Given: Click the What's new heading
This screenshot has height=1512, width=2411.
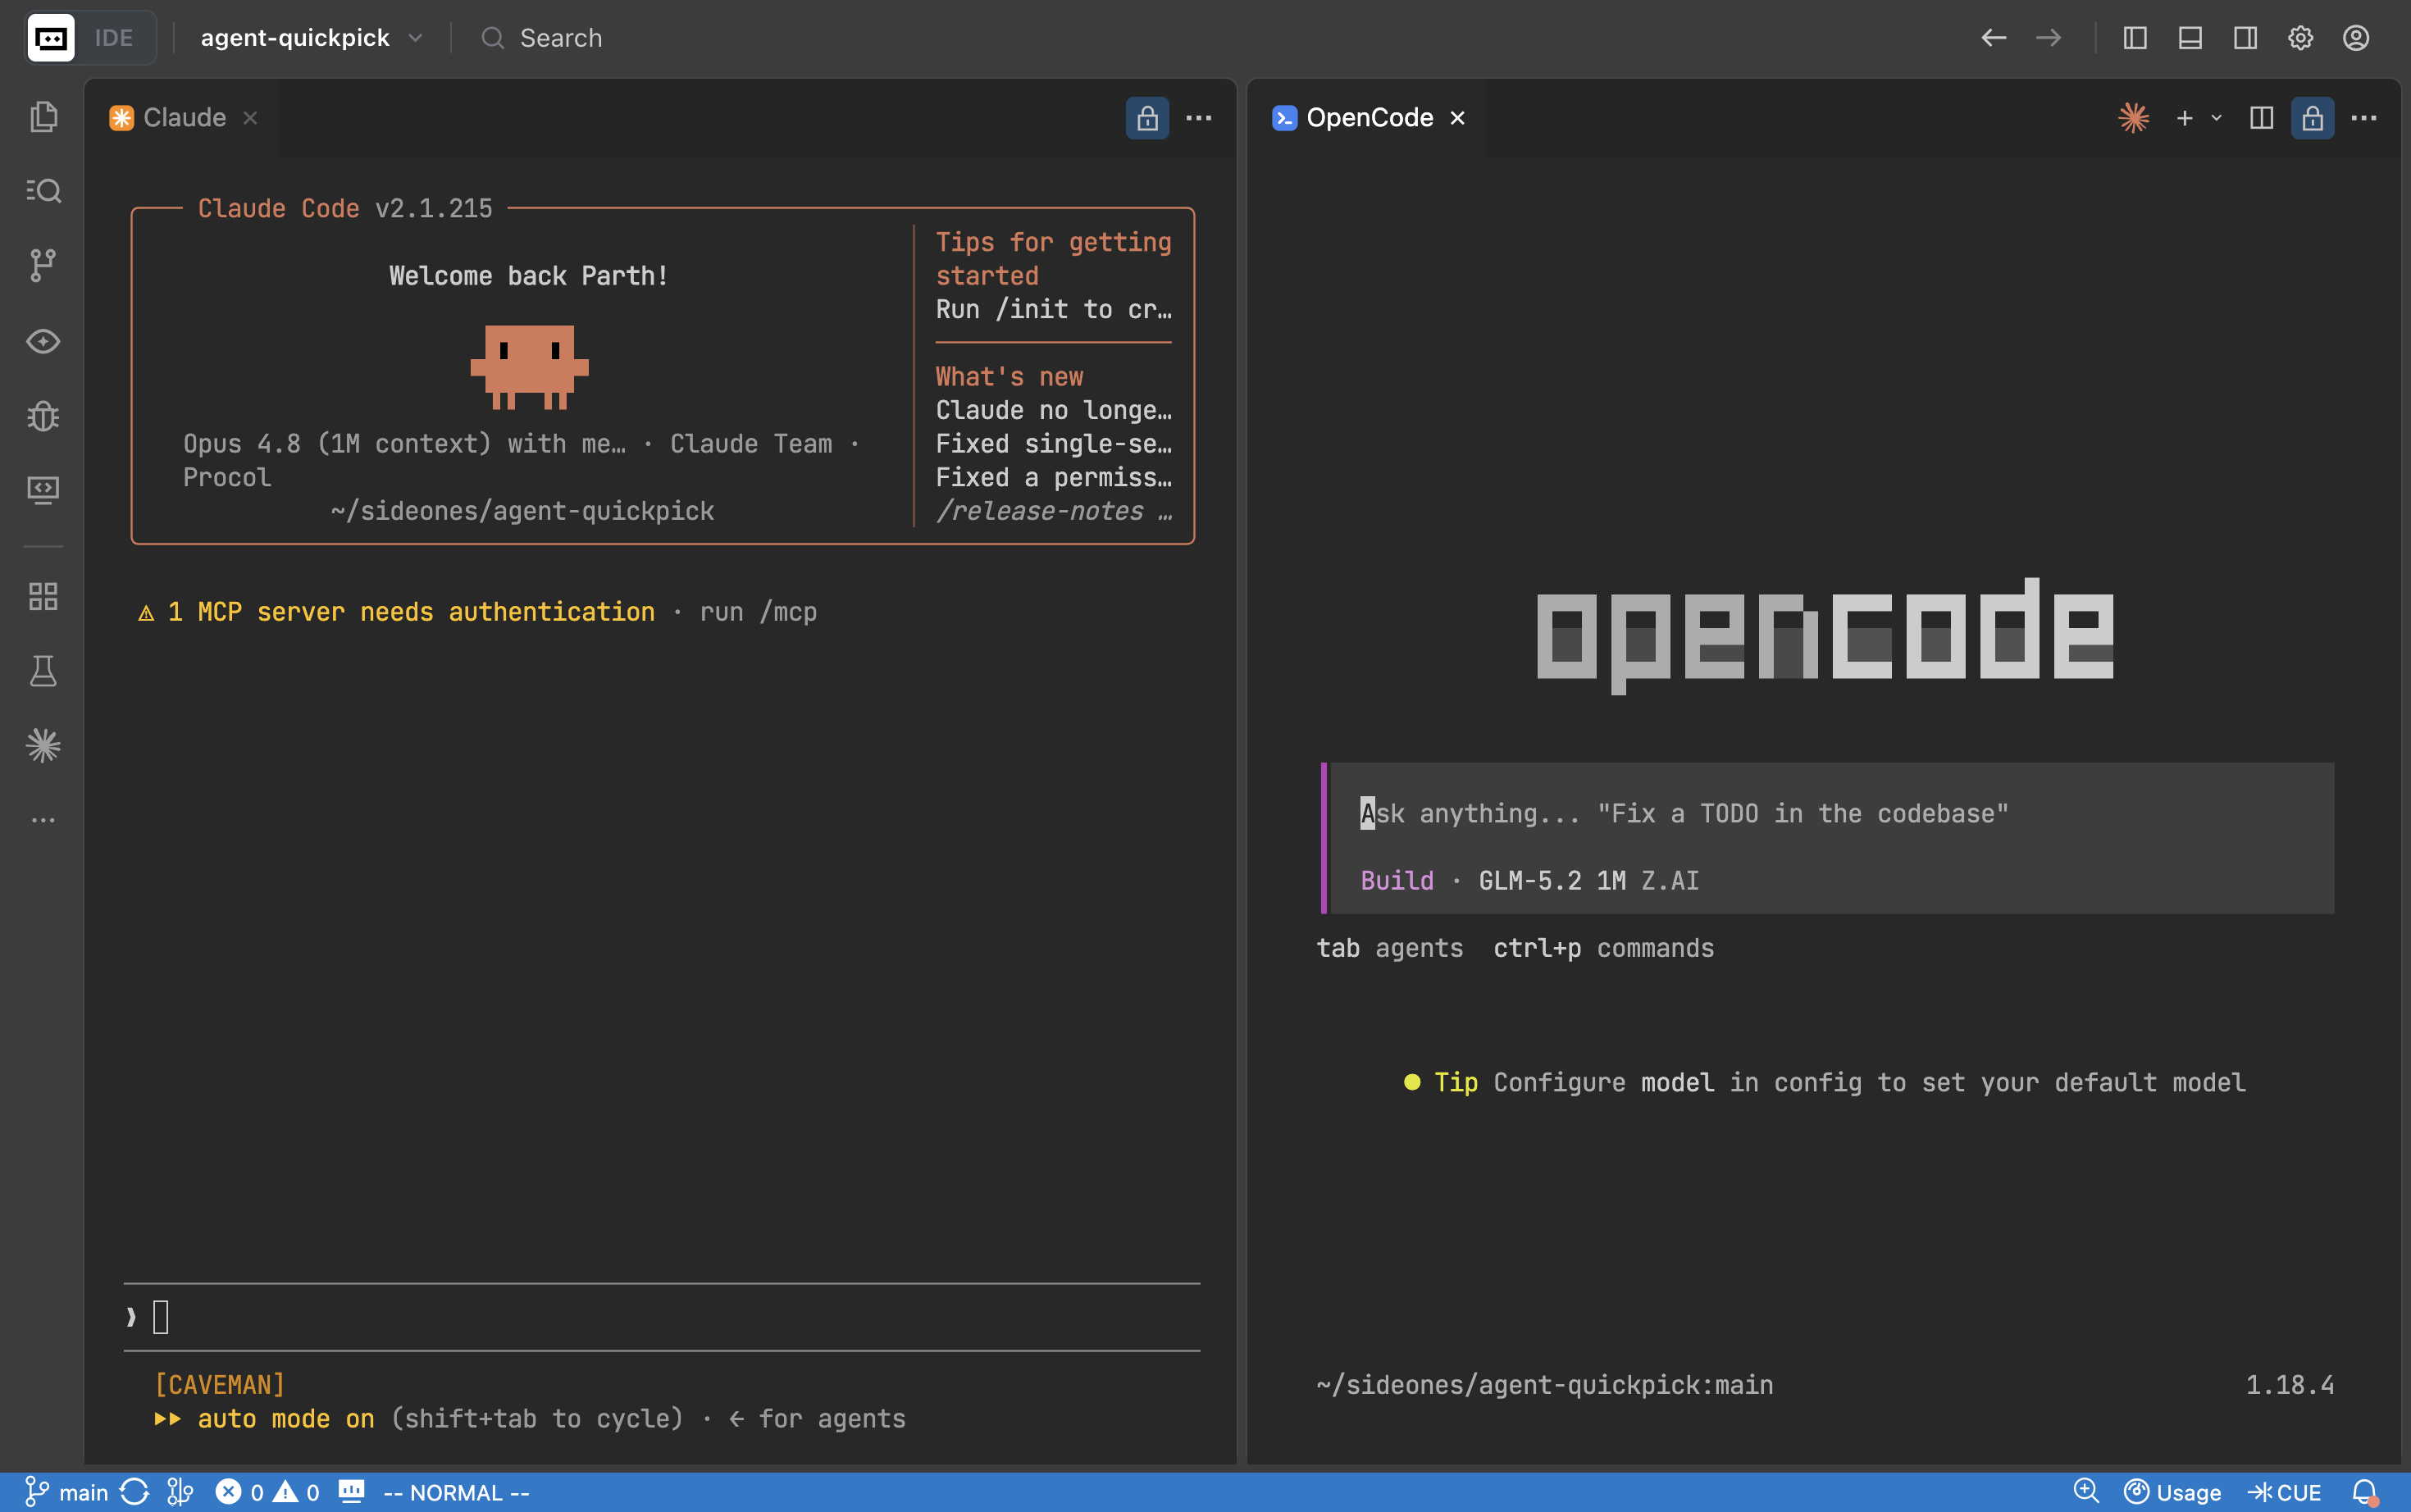Looking at the screenshot, I should [x=1009, y=377].
